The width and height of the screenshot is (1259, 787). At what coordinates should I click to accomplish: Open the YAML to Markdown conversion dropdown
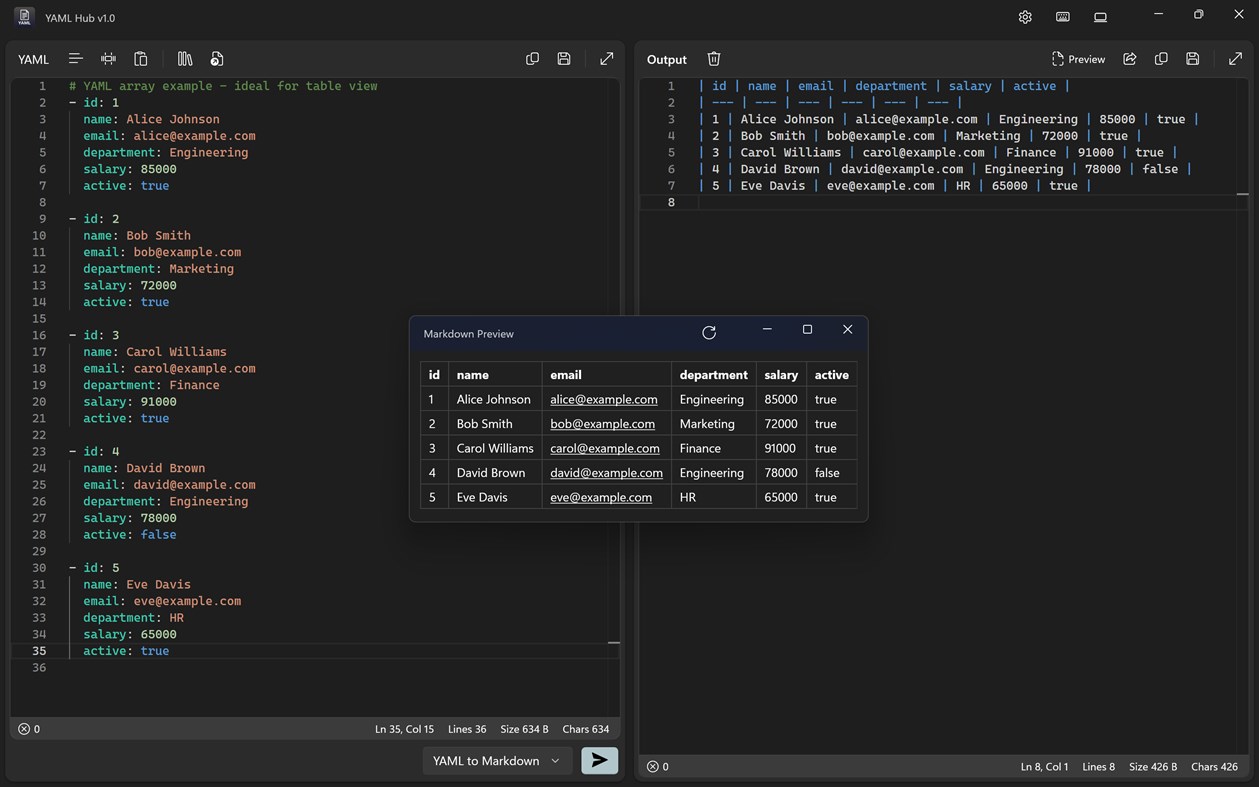[x=497, y=761]
